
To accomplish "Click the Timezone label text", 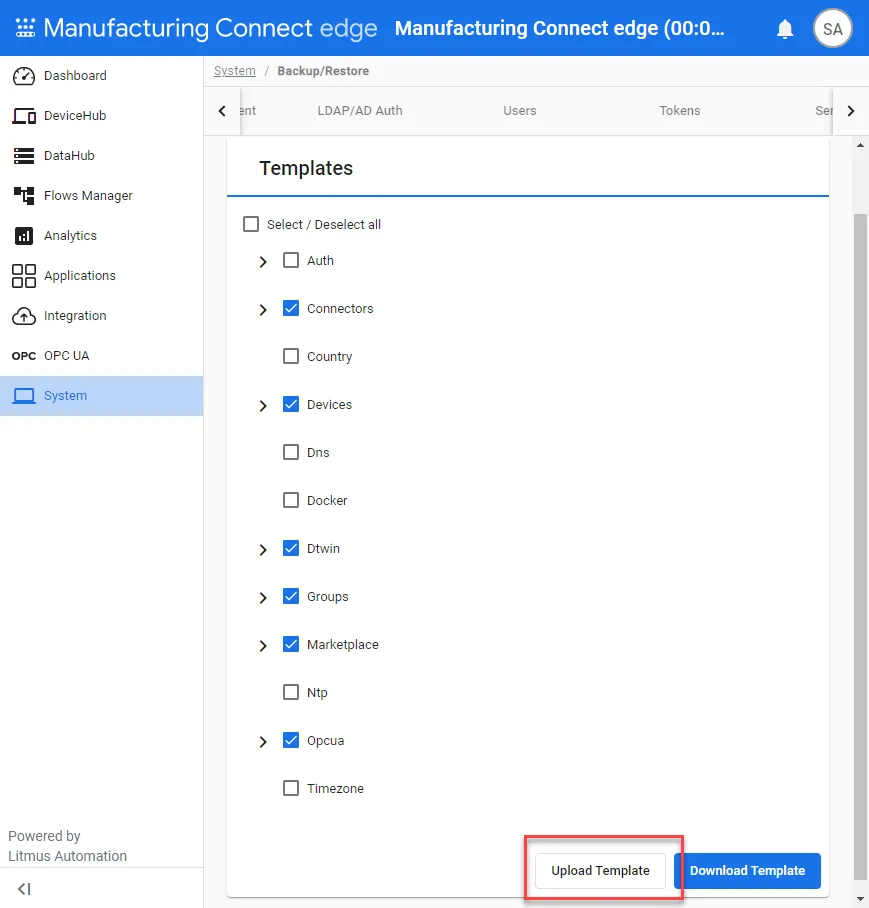I will [335, 789].
